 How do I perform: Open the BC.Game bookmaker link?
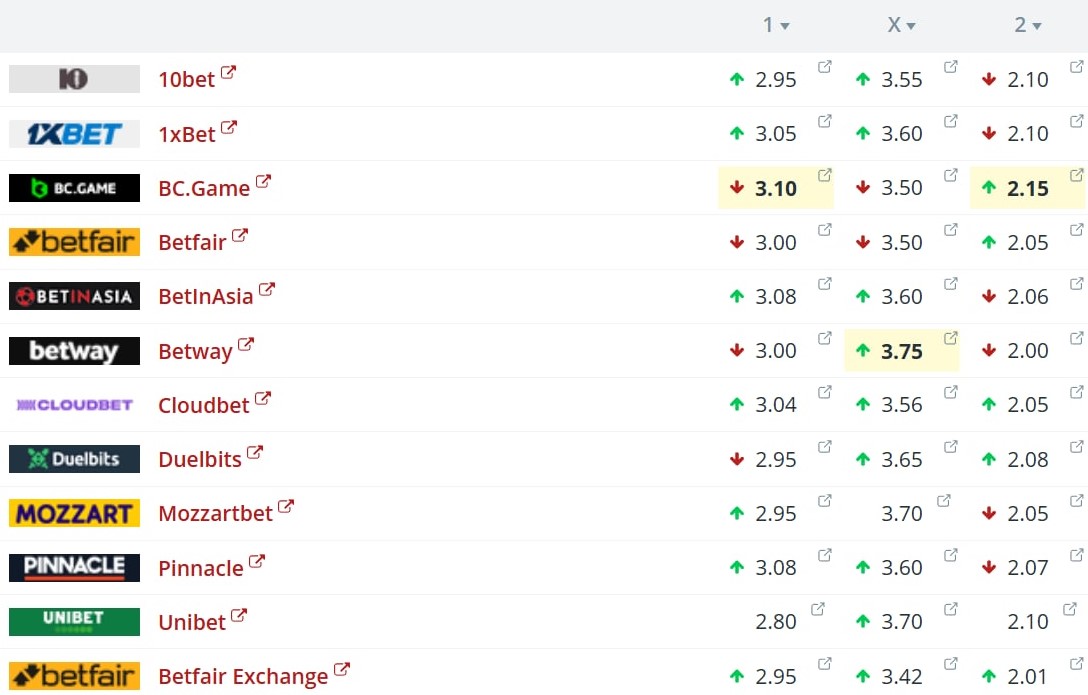point(214,187)
